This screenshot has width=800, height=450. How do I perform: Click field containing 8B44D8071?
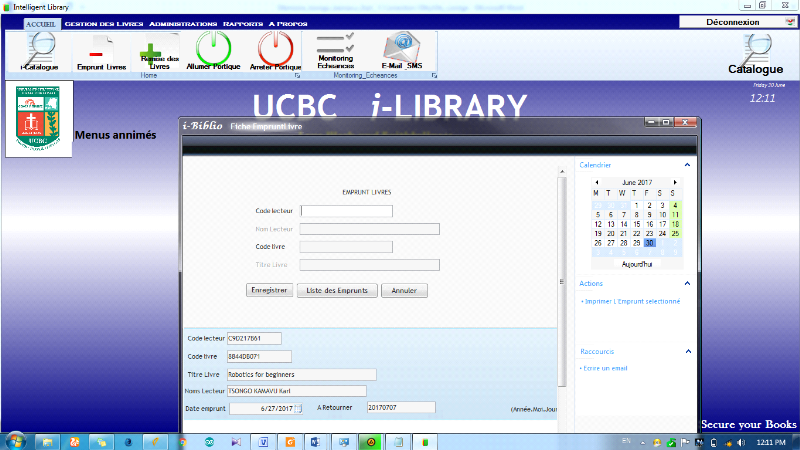pyautogui.click(x=259, y=357)
